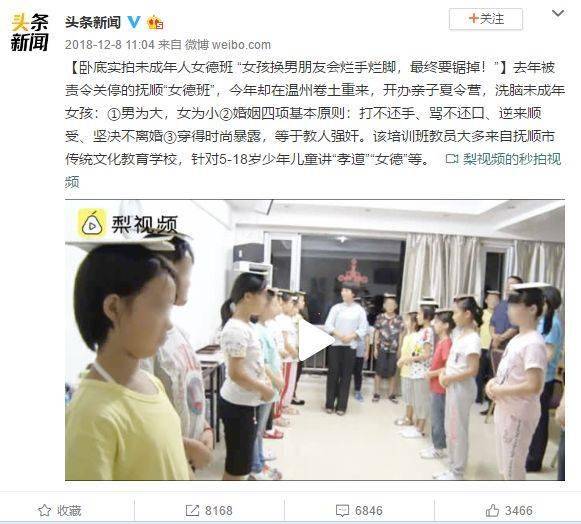Image resolution: width=581 pixels, height=524 pixels.
Task: Play the embedded video
Action: point(316,340)
